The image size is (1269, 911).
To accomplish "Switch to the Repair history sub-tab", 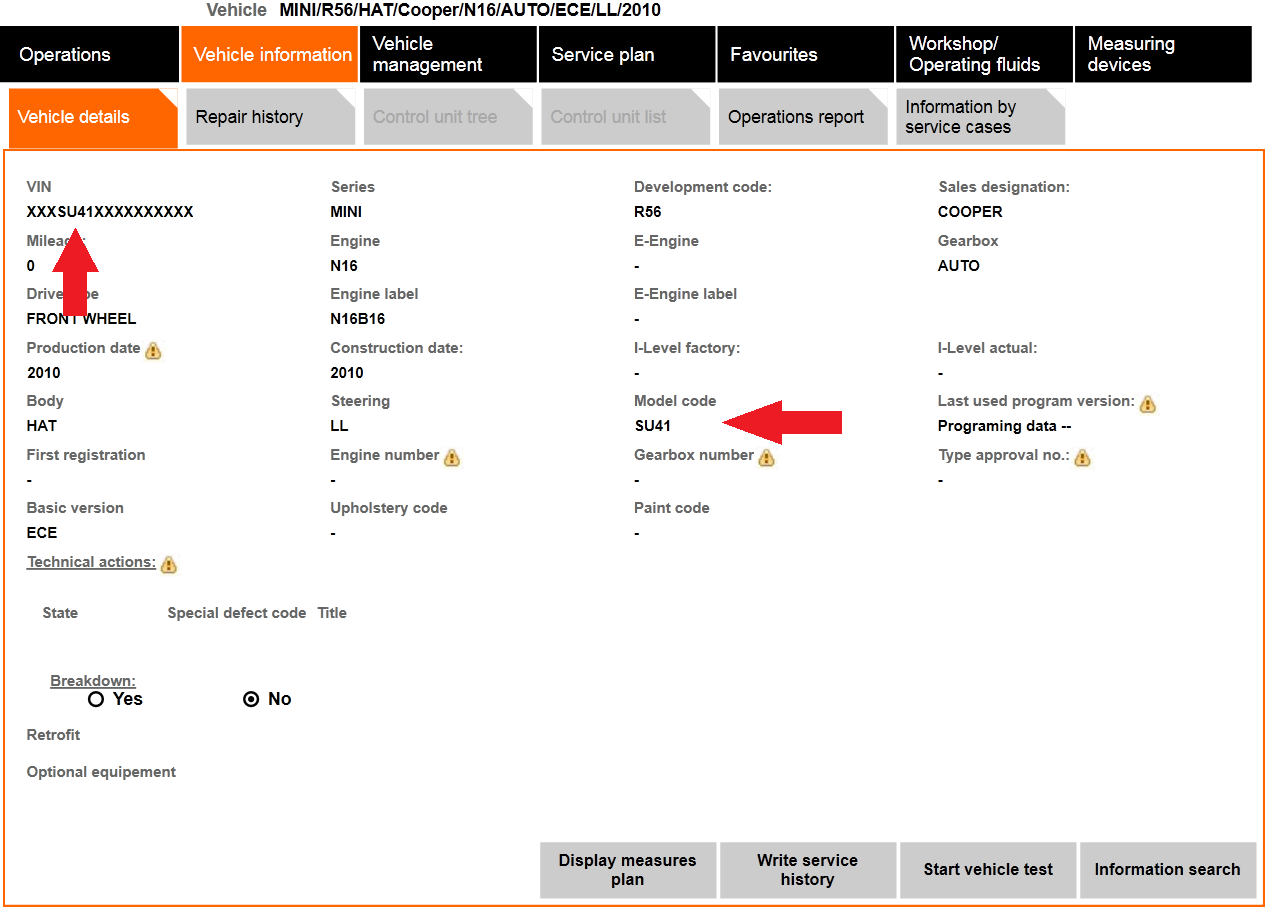I will pos(270,117).
